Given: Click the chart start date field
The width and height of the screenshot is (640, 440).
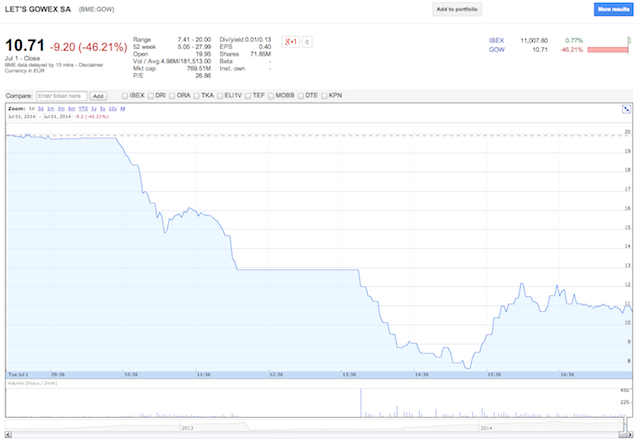Looking at the screenshot, I should point(22,116).
